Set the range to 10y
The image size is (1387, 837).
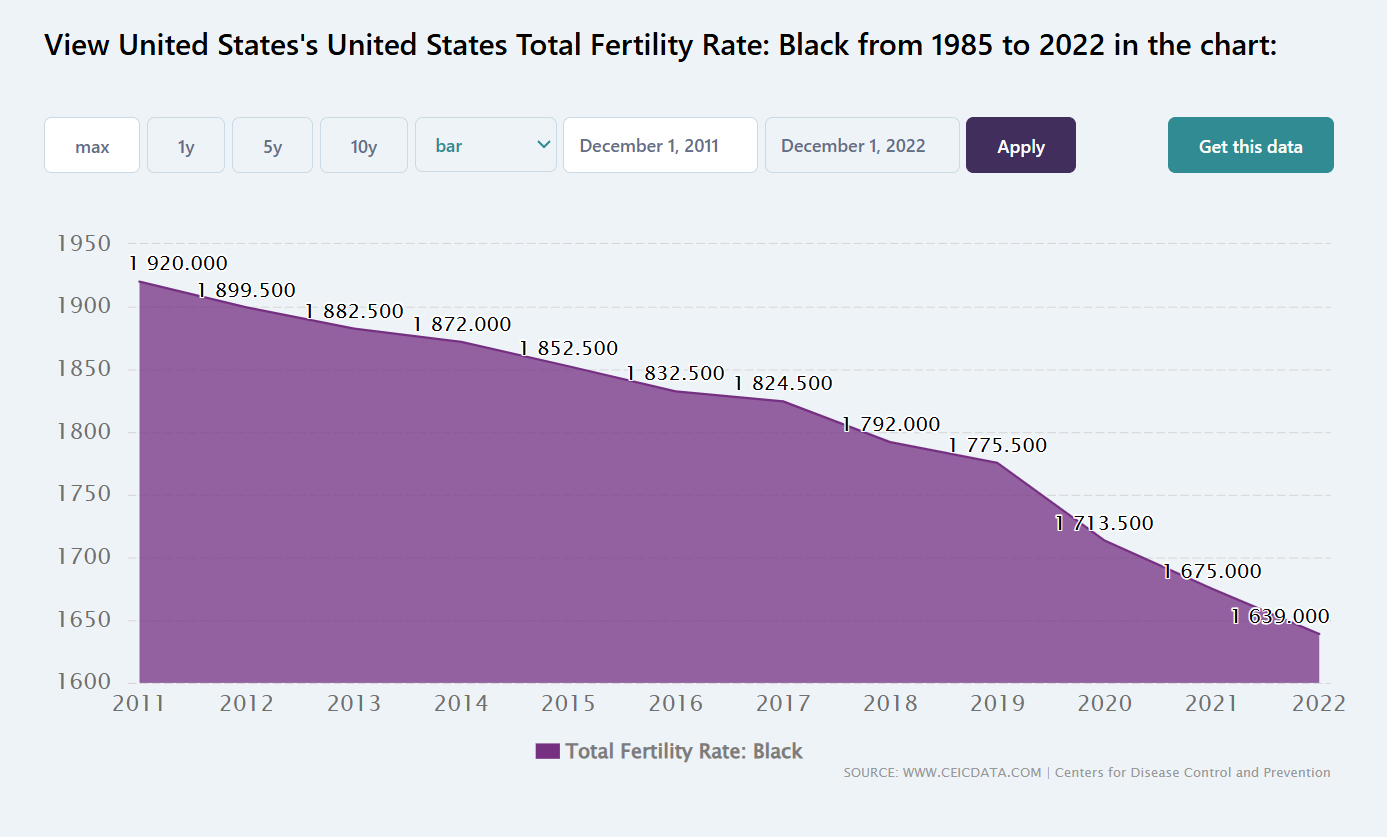click(x=364, y=145)
